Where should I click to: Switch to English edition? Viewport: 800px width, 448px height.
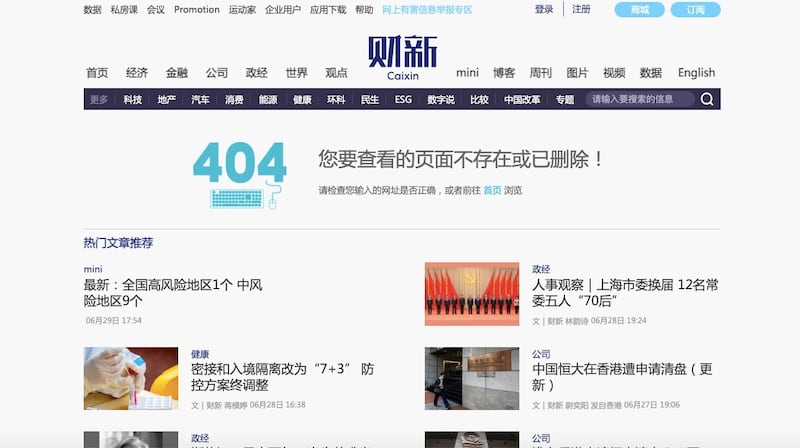click(x=696, y=73)
